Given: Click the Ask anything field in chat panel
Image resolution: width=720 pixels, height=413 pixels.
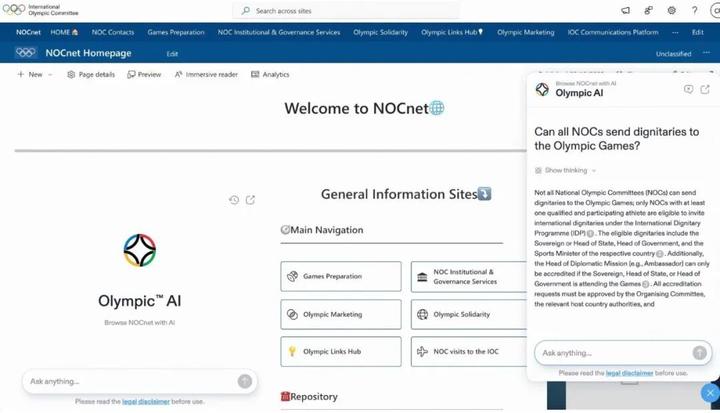Looking at the screenshot, I should [x=612, y=353].
